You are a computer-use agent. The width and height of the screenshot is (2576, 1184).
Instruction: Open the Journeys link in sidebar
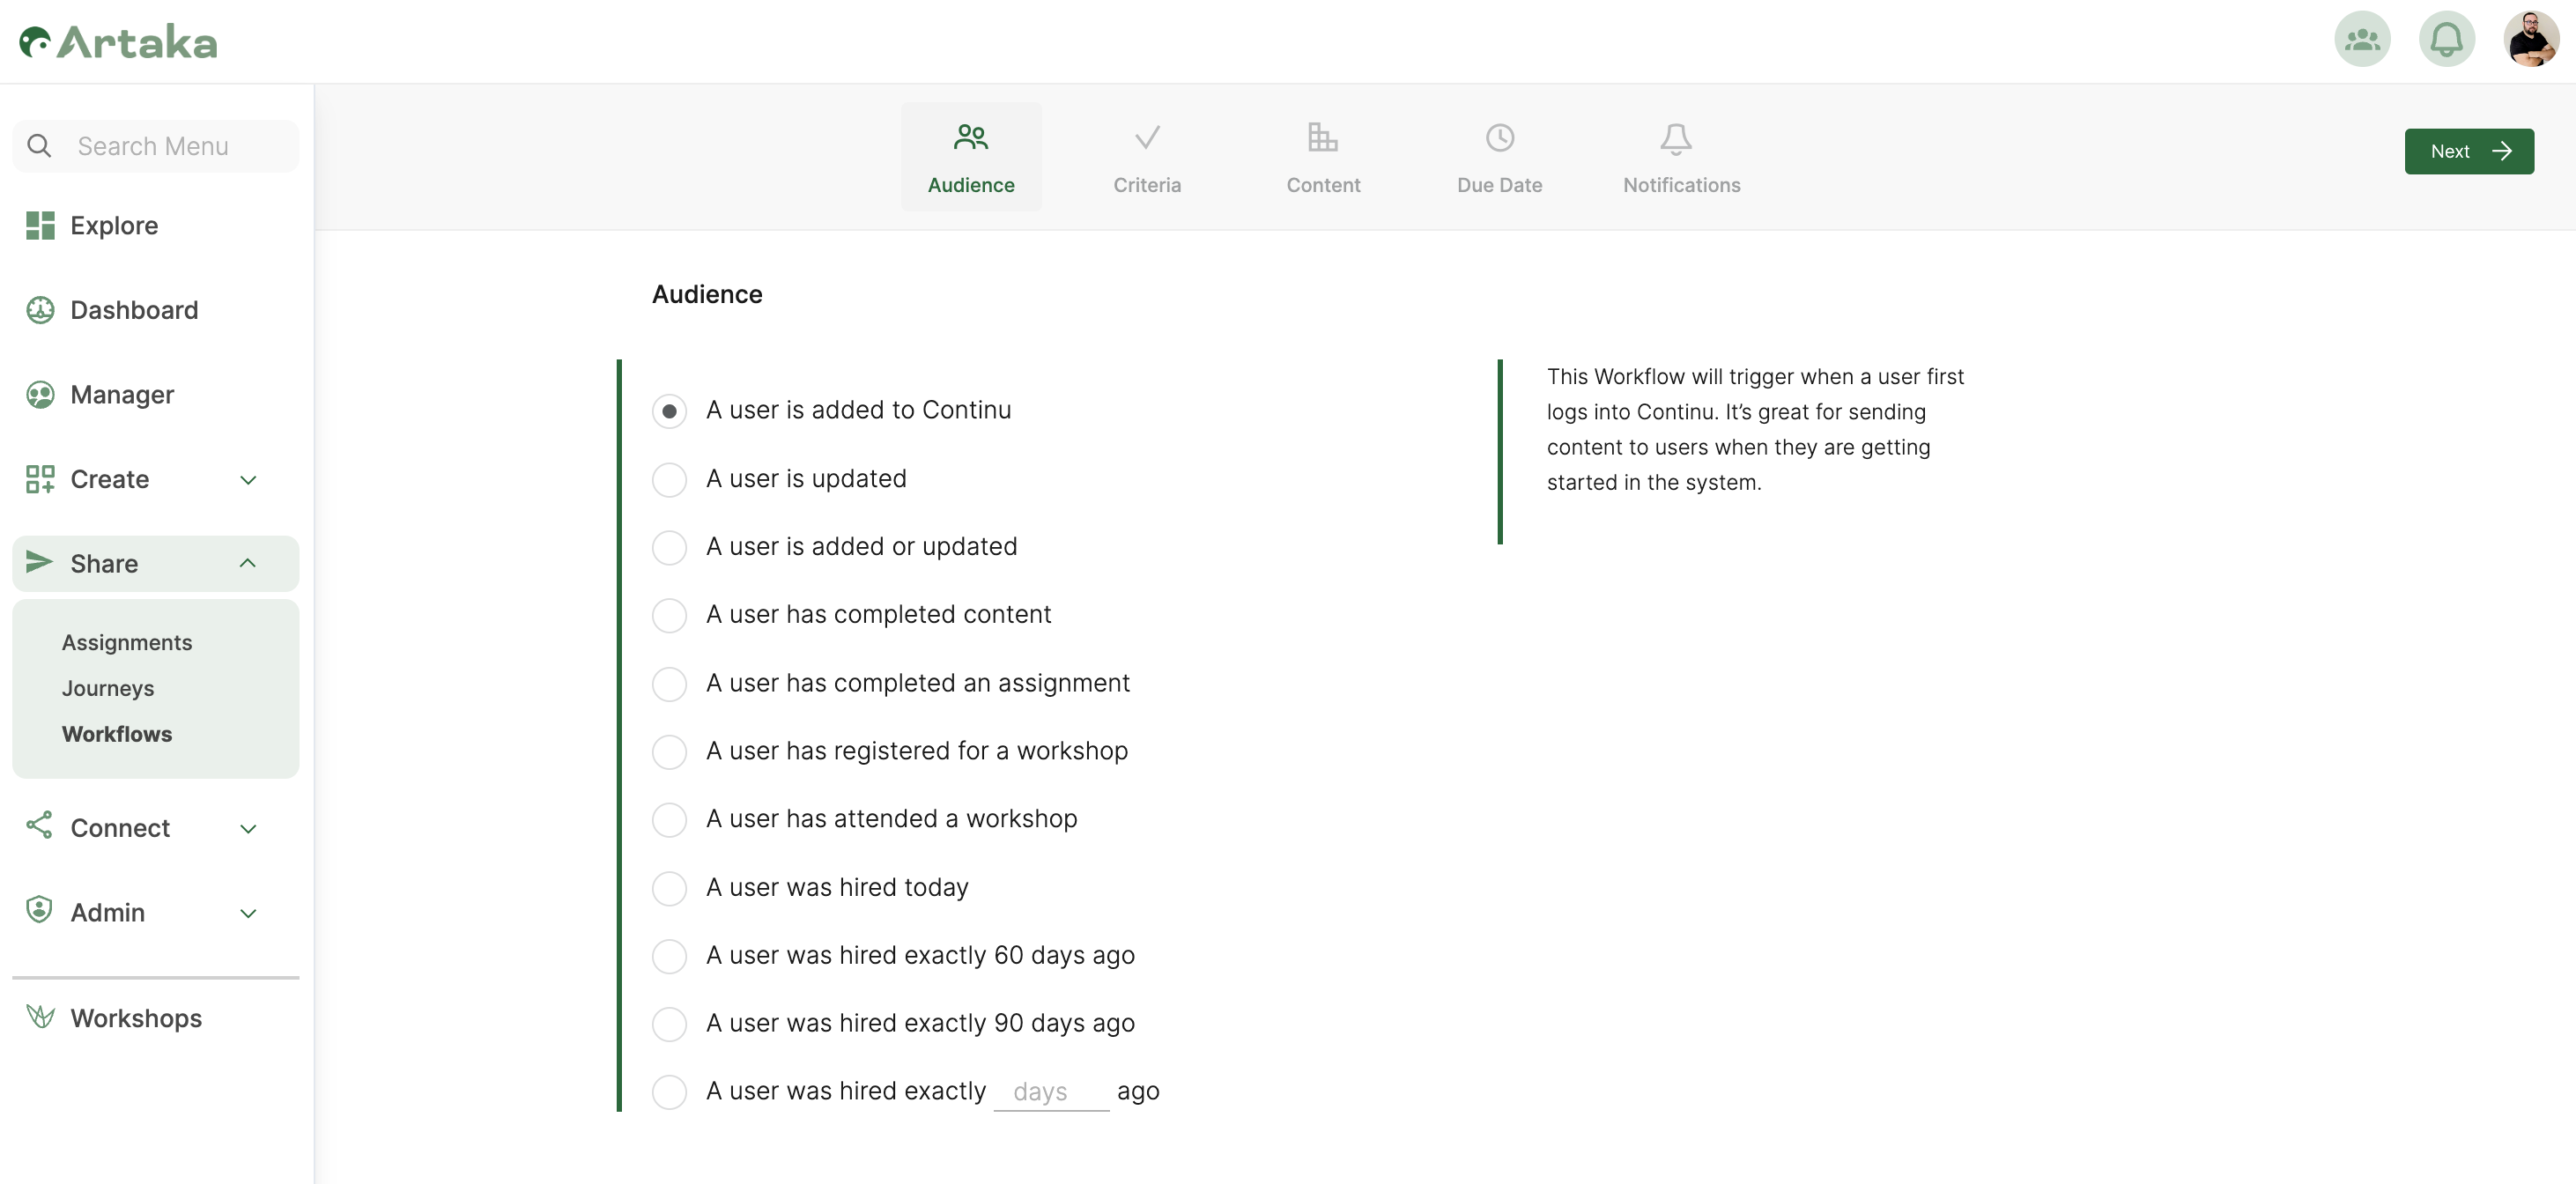(x=108, y=688)
